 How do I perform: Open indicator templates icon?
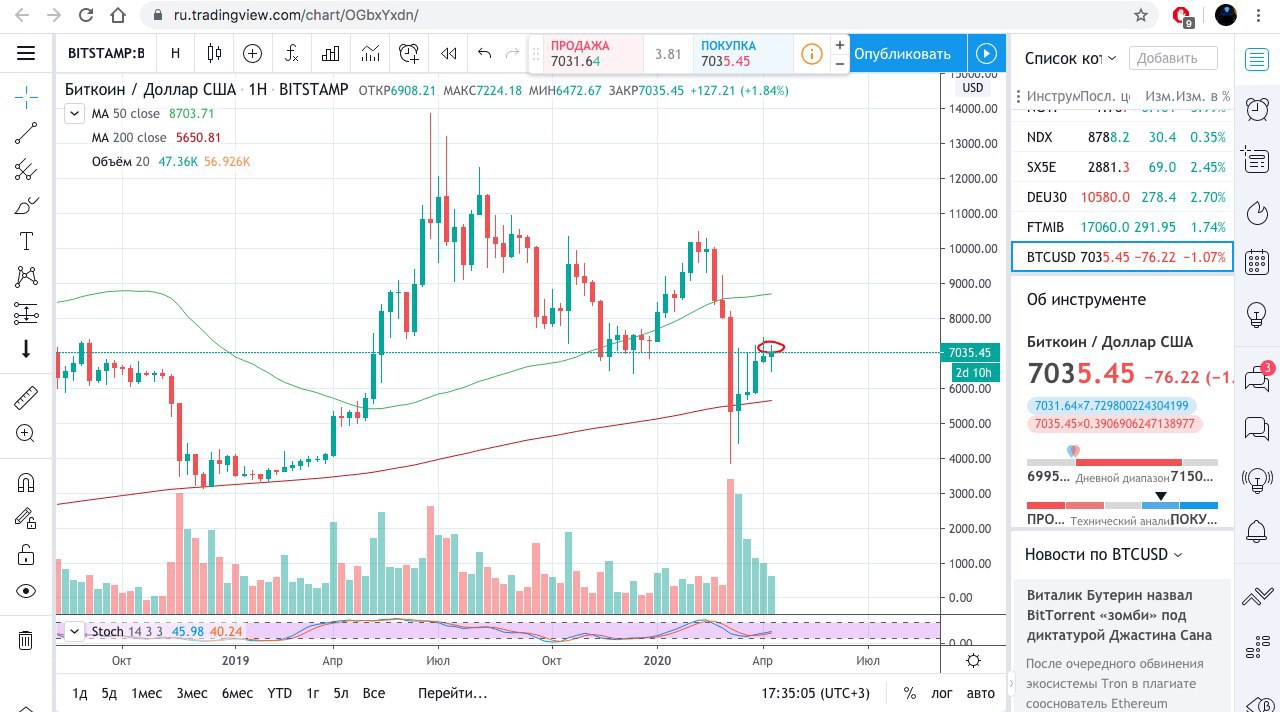tap(370, 53)
